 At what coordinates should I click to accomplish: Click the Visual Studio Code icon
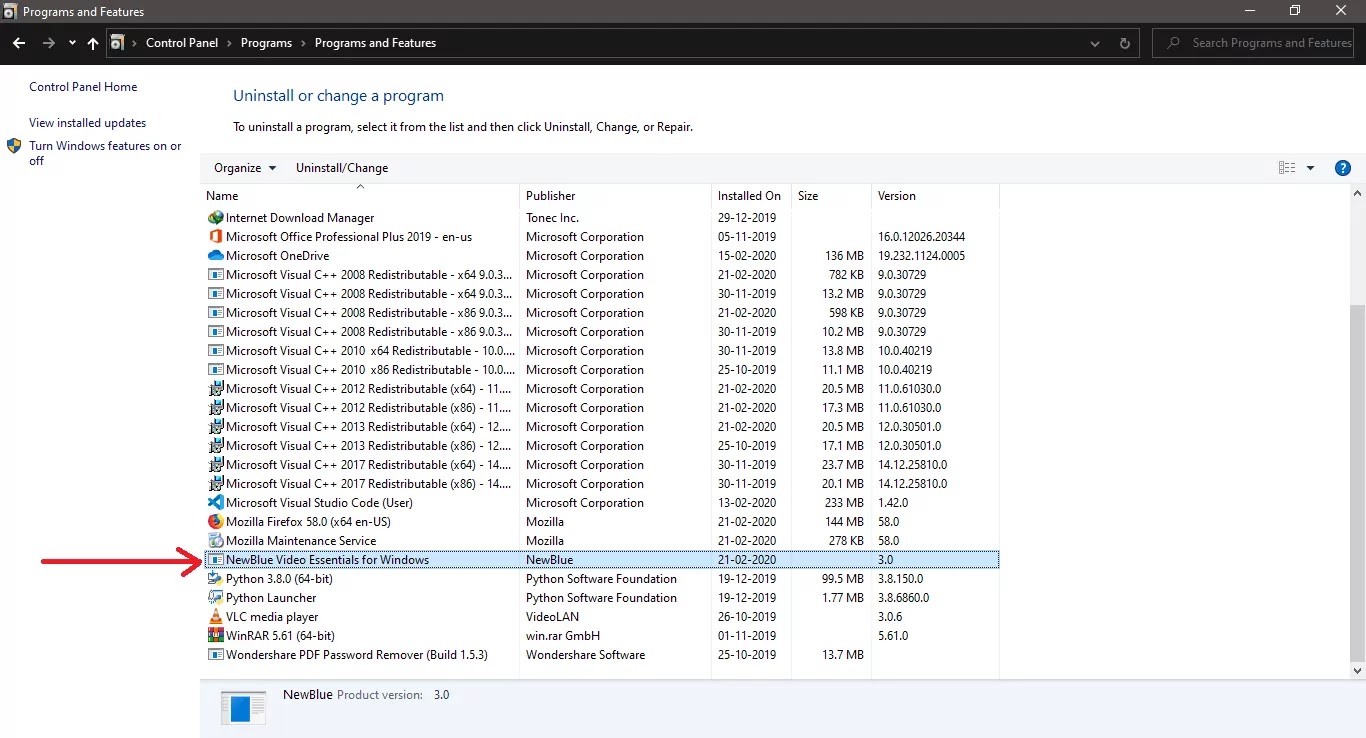pyautogui.click(x=215, y=503)
